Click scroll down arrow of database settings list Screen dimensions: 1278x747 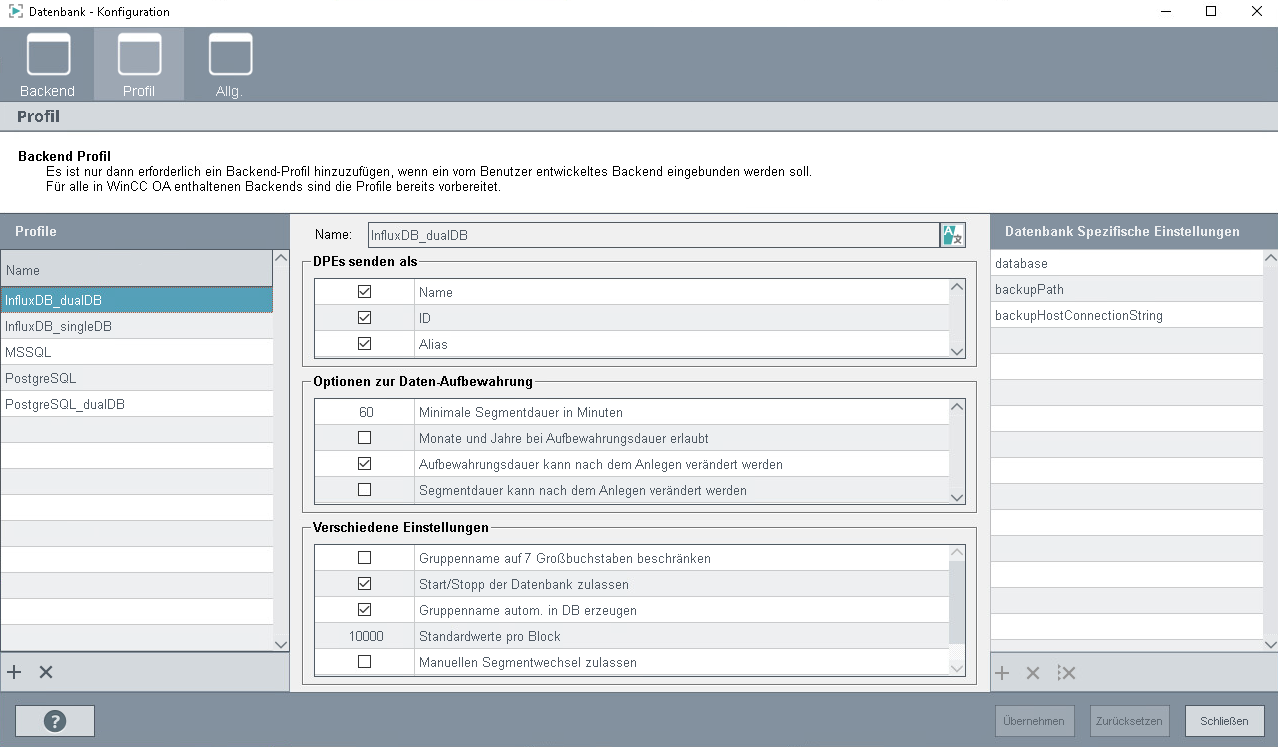[1271, 646]
